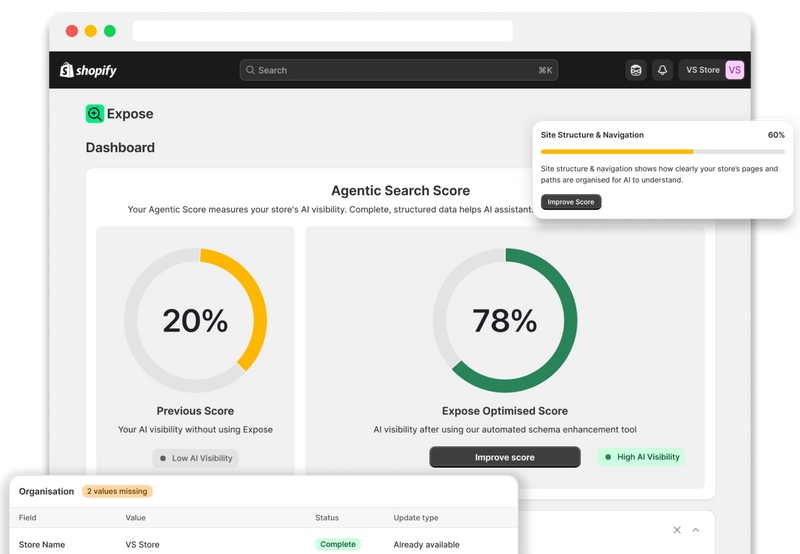Open the VS Store account menu

[712, 70]
